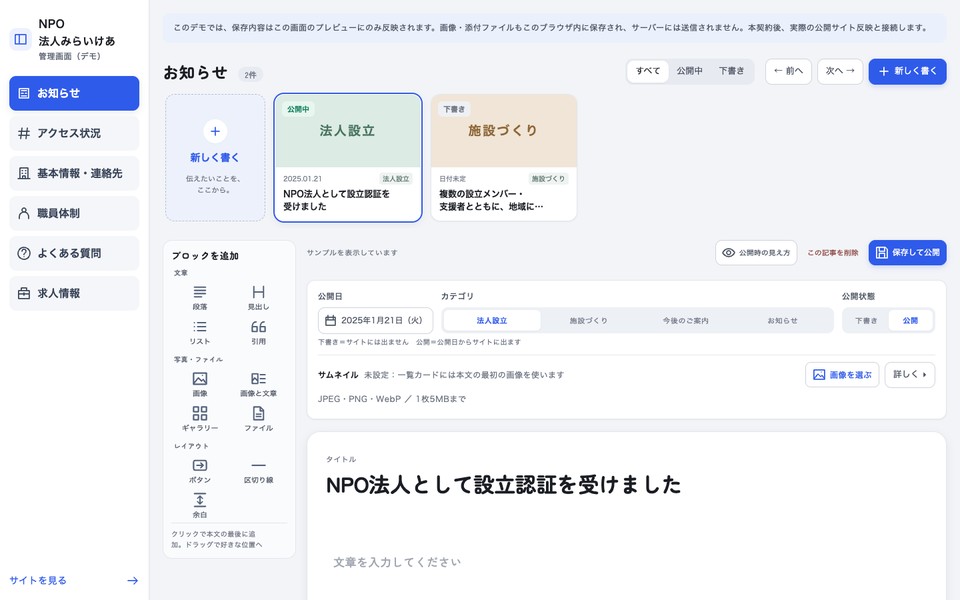
Task: Open 求人情報 in the sidebar
Action: (74, 293)
